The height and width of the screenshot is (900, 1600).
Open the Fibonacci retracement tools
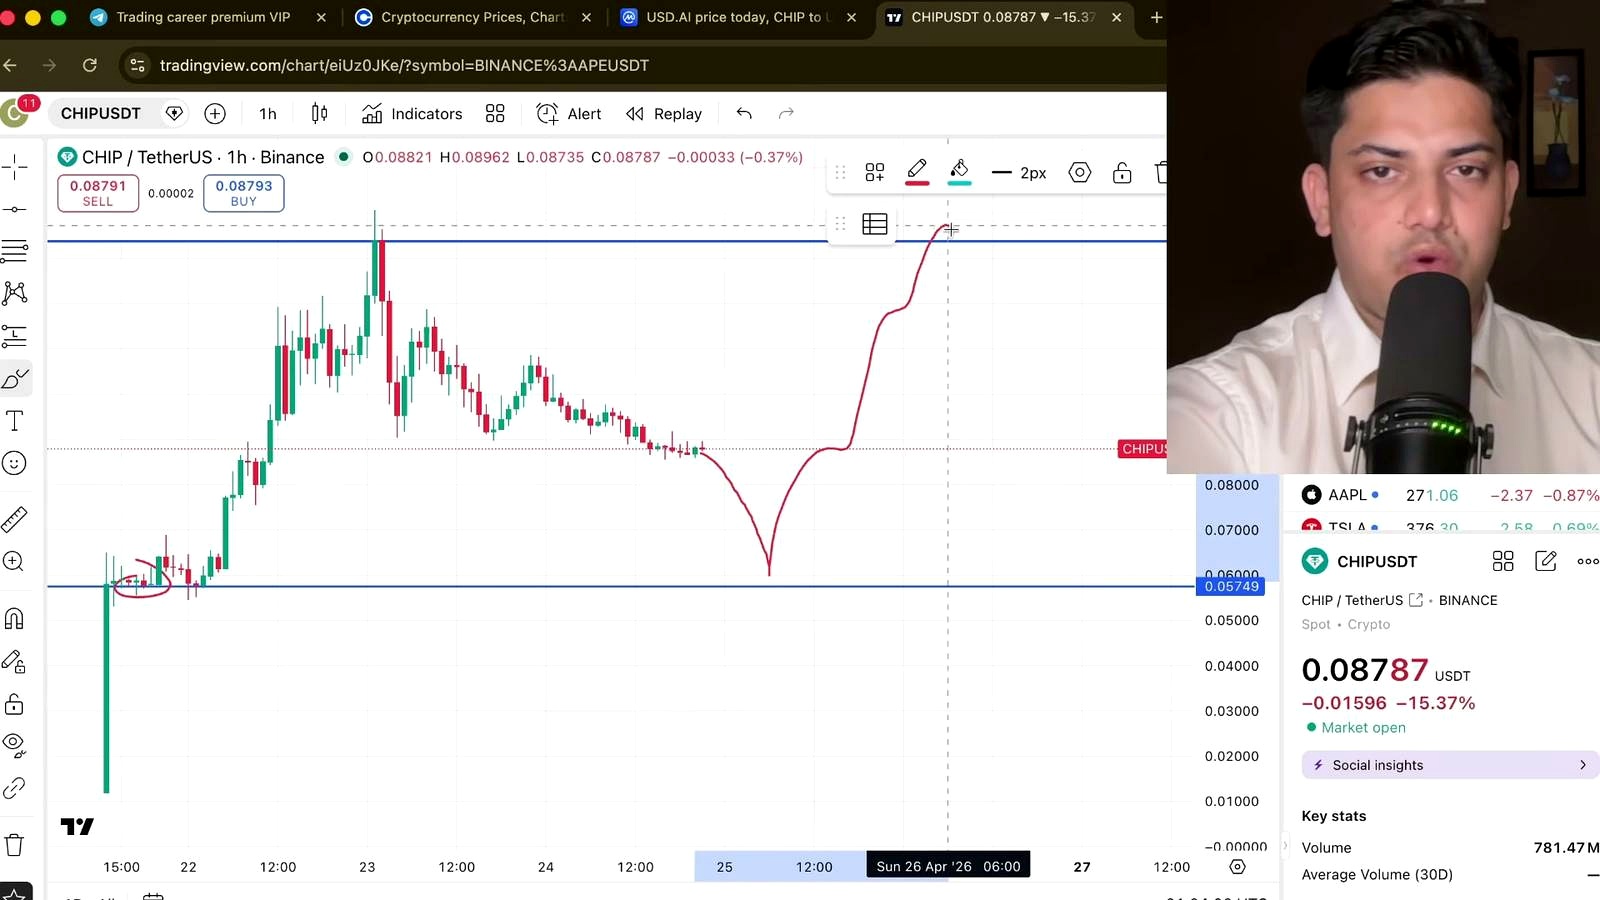pyautogui.click(x=15, y=251)
